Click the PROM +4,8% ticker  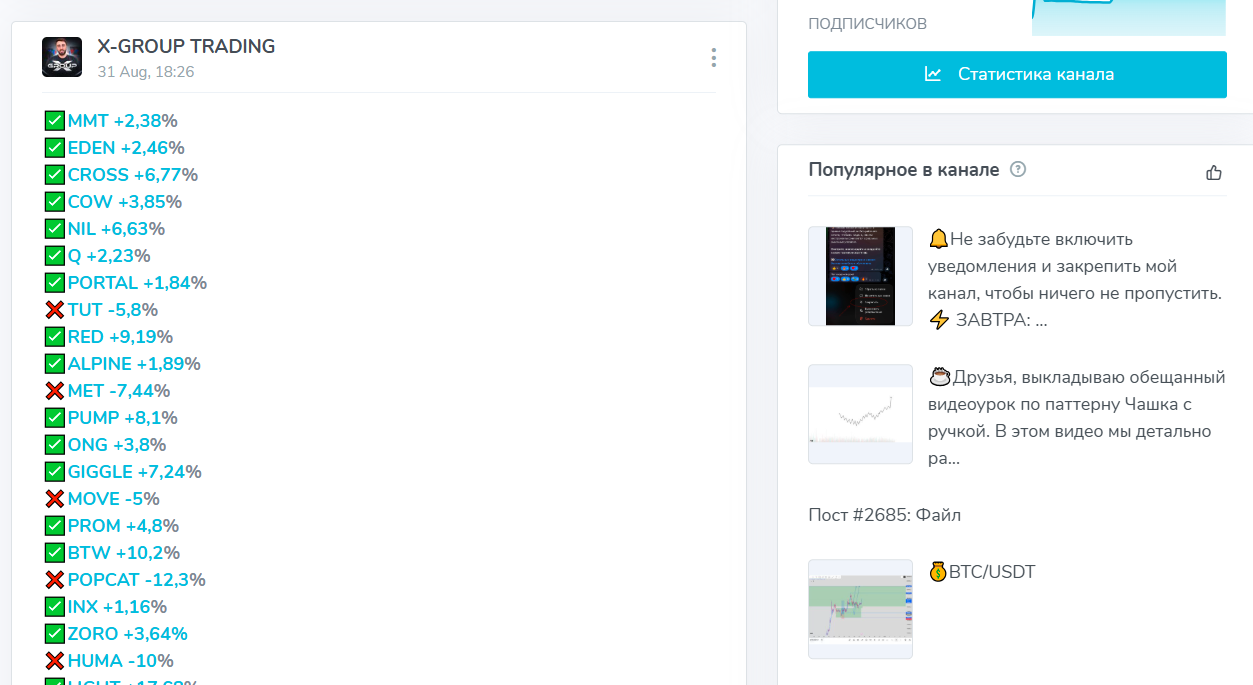[x=123, y=526]
